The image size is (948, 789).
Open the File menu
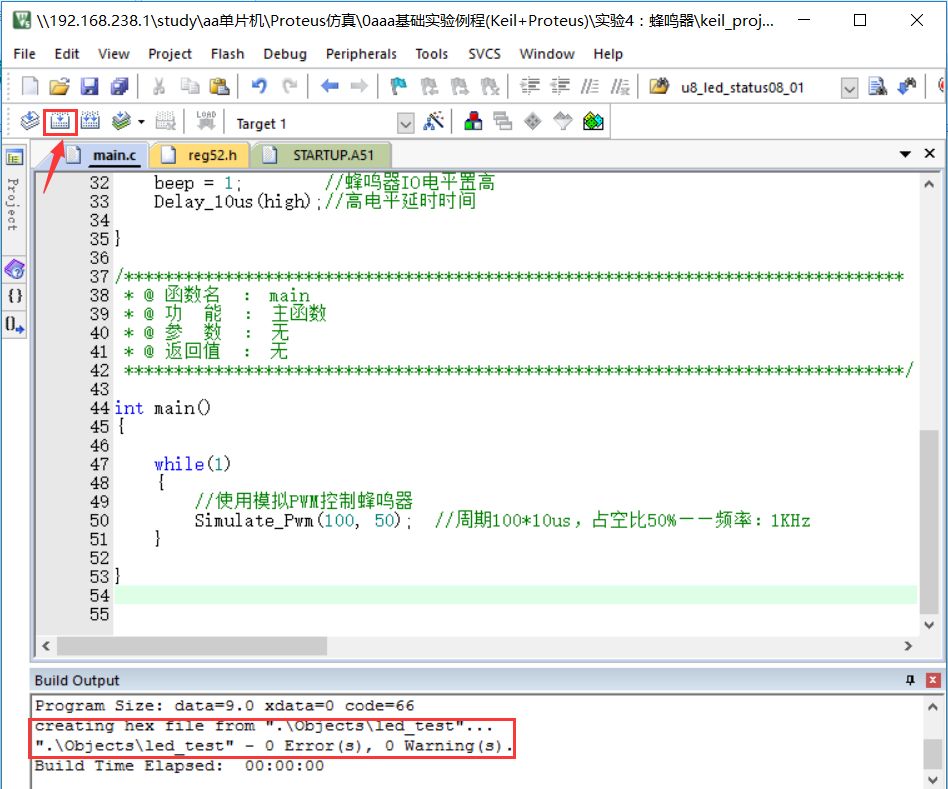[24, 54]
